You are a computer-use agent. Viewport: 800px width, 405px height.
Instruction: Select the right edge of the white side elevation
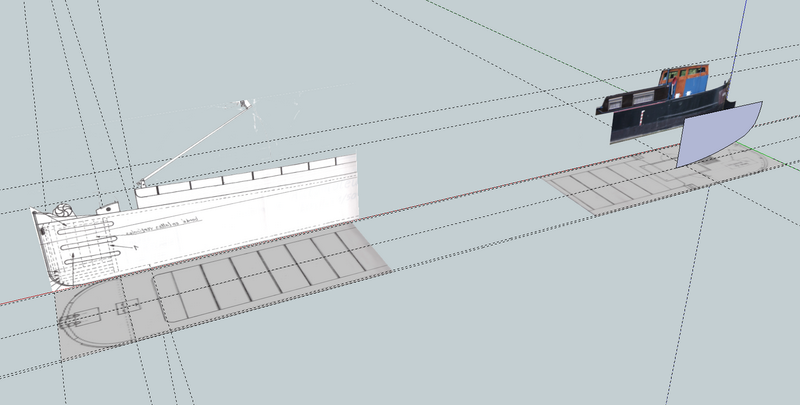[x=357, y=190]
